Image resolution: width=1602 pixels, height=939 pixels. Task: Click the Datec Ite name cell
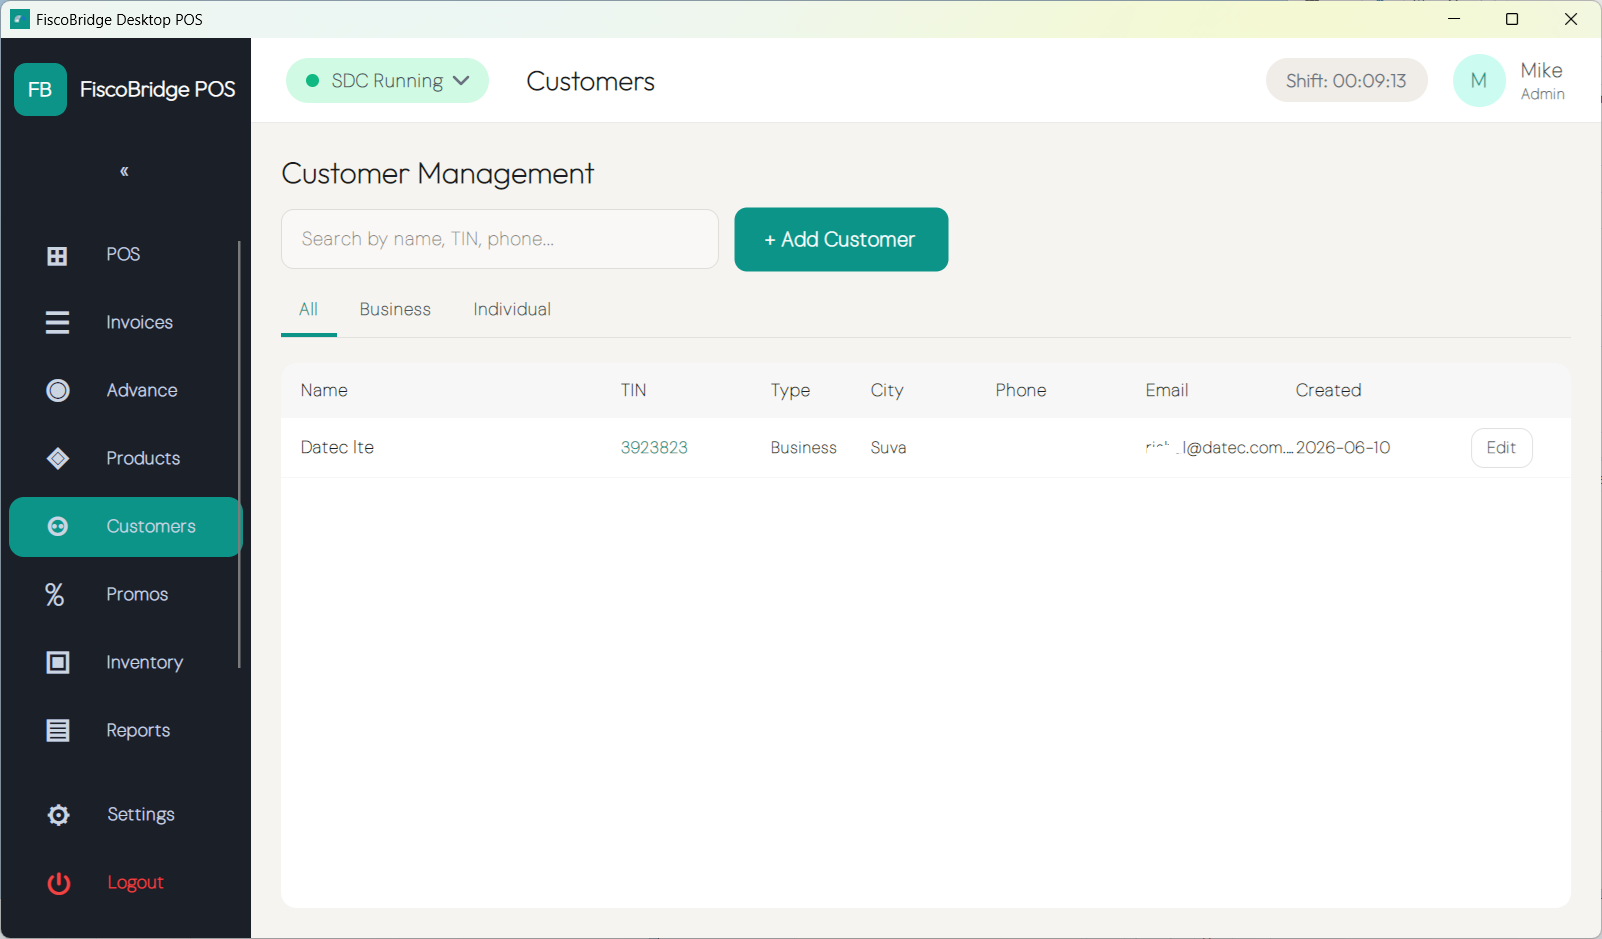337,447
